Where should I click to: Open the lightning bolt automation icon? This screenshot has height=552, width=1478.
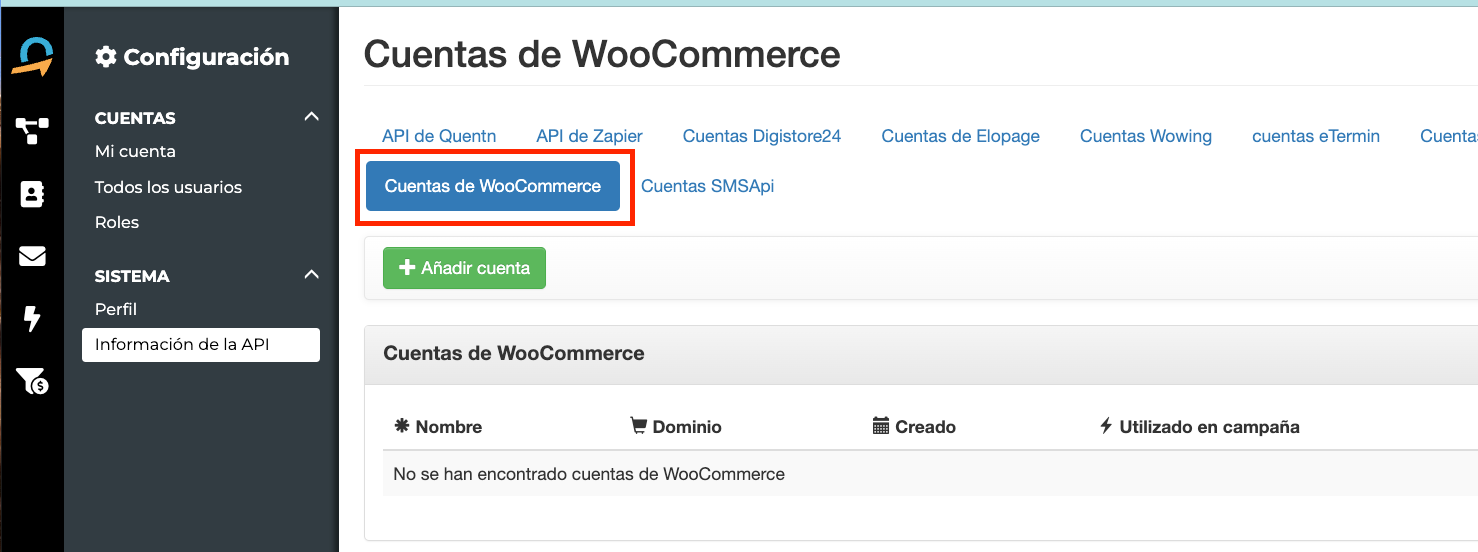point(32,319)
